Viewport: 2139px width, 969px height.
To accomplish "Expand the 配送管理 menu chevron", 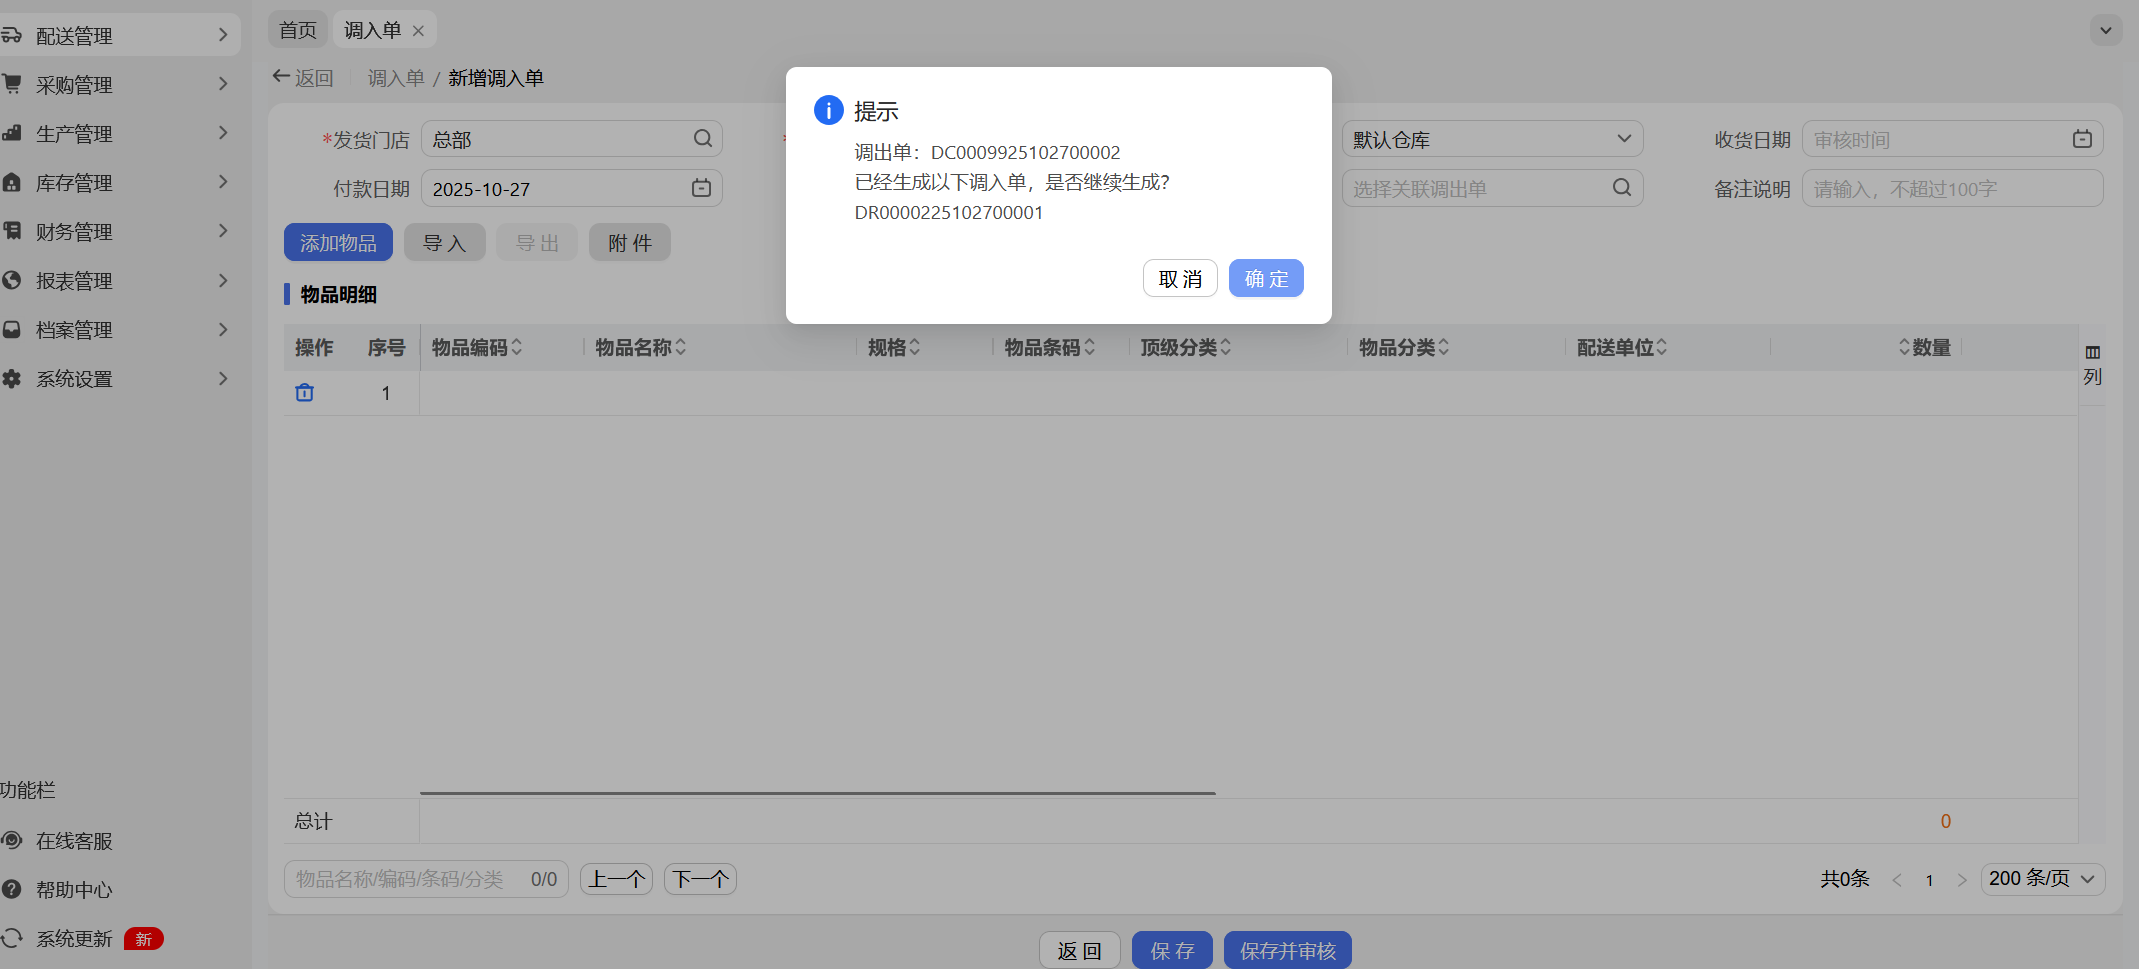I will coord(223,35).
